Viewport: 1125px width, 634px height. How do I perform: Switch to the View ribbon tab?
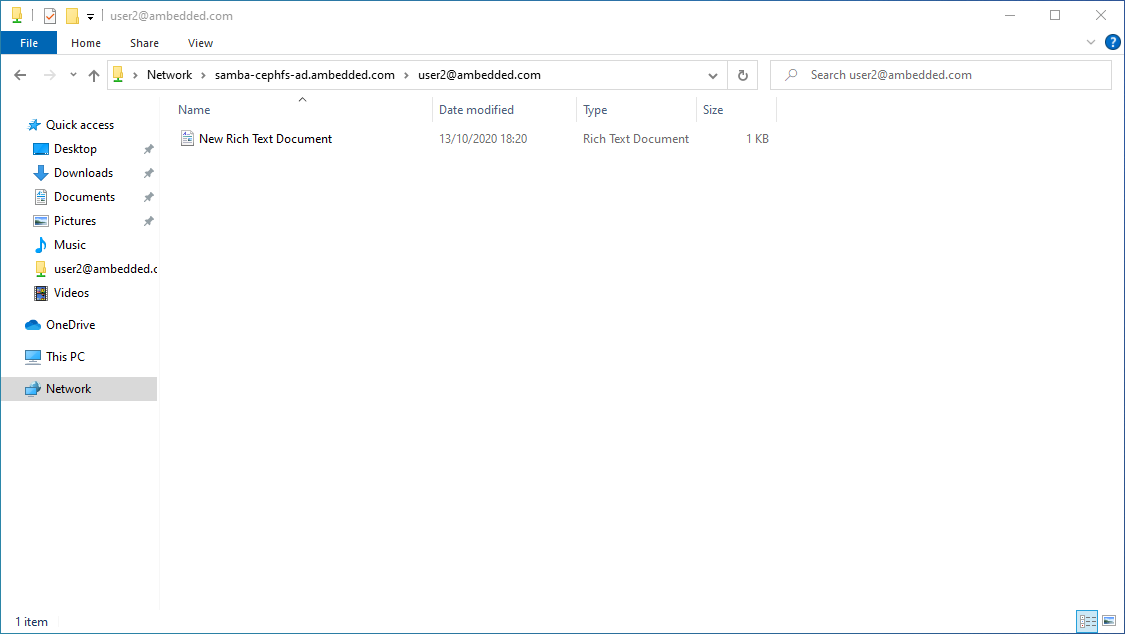coord(200,43)
